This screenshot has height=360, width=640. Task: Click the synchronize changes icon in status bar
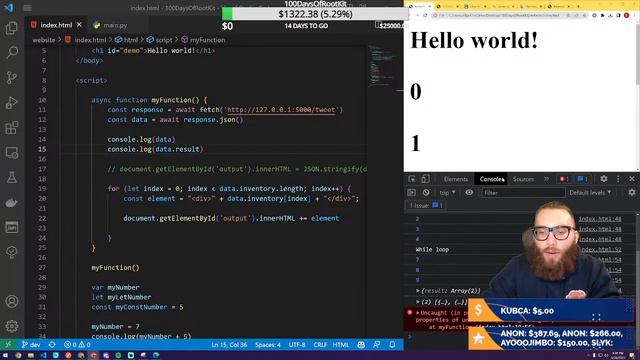(52, 344)
